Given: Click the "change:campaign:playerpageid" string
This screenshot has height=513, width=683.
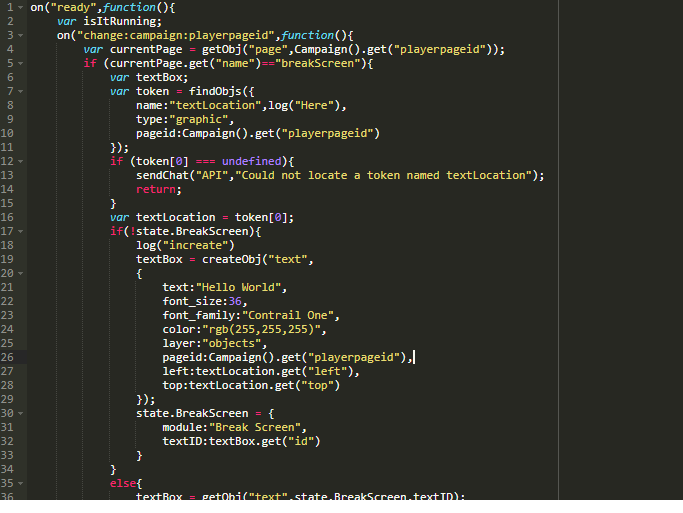Looking at the screenshot, I should point(176,35).
